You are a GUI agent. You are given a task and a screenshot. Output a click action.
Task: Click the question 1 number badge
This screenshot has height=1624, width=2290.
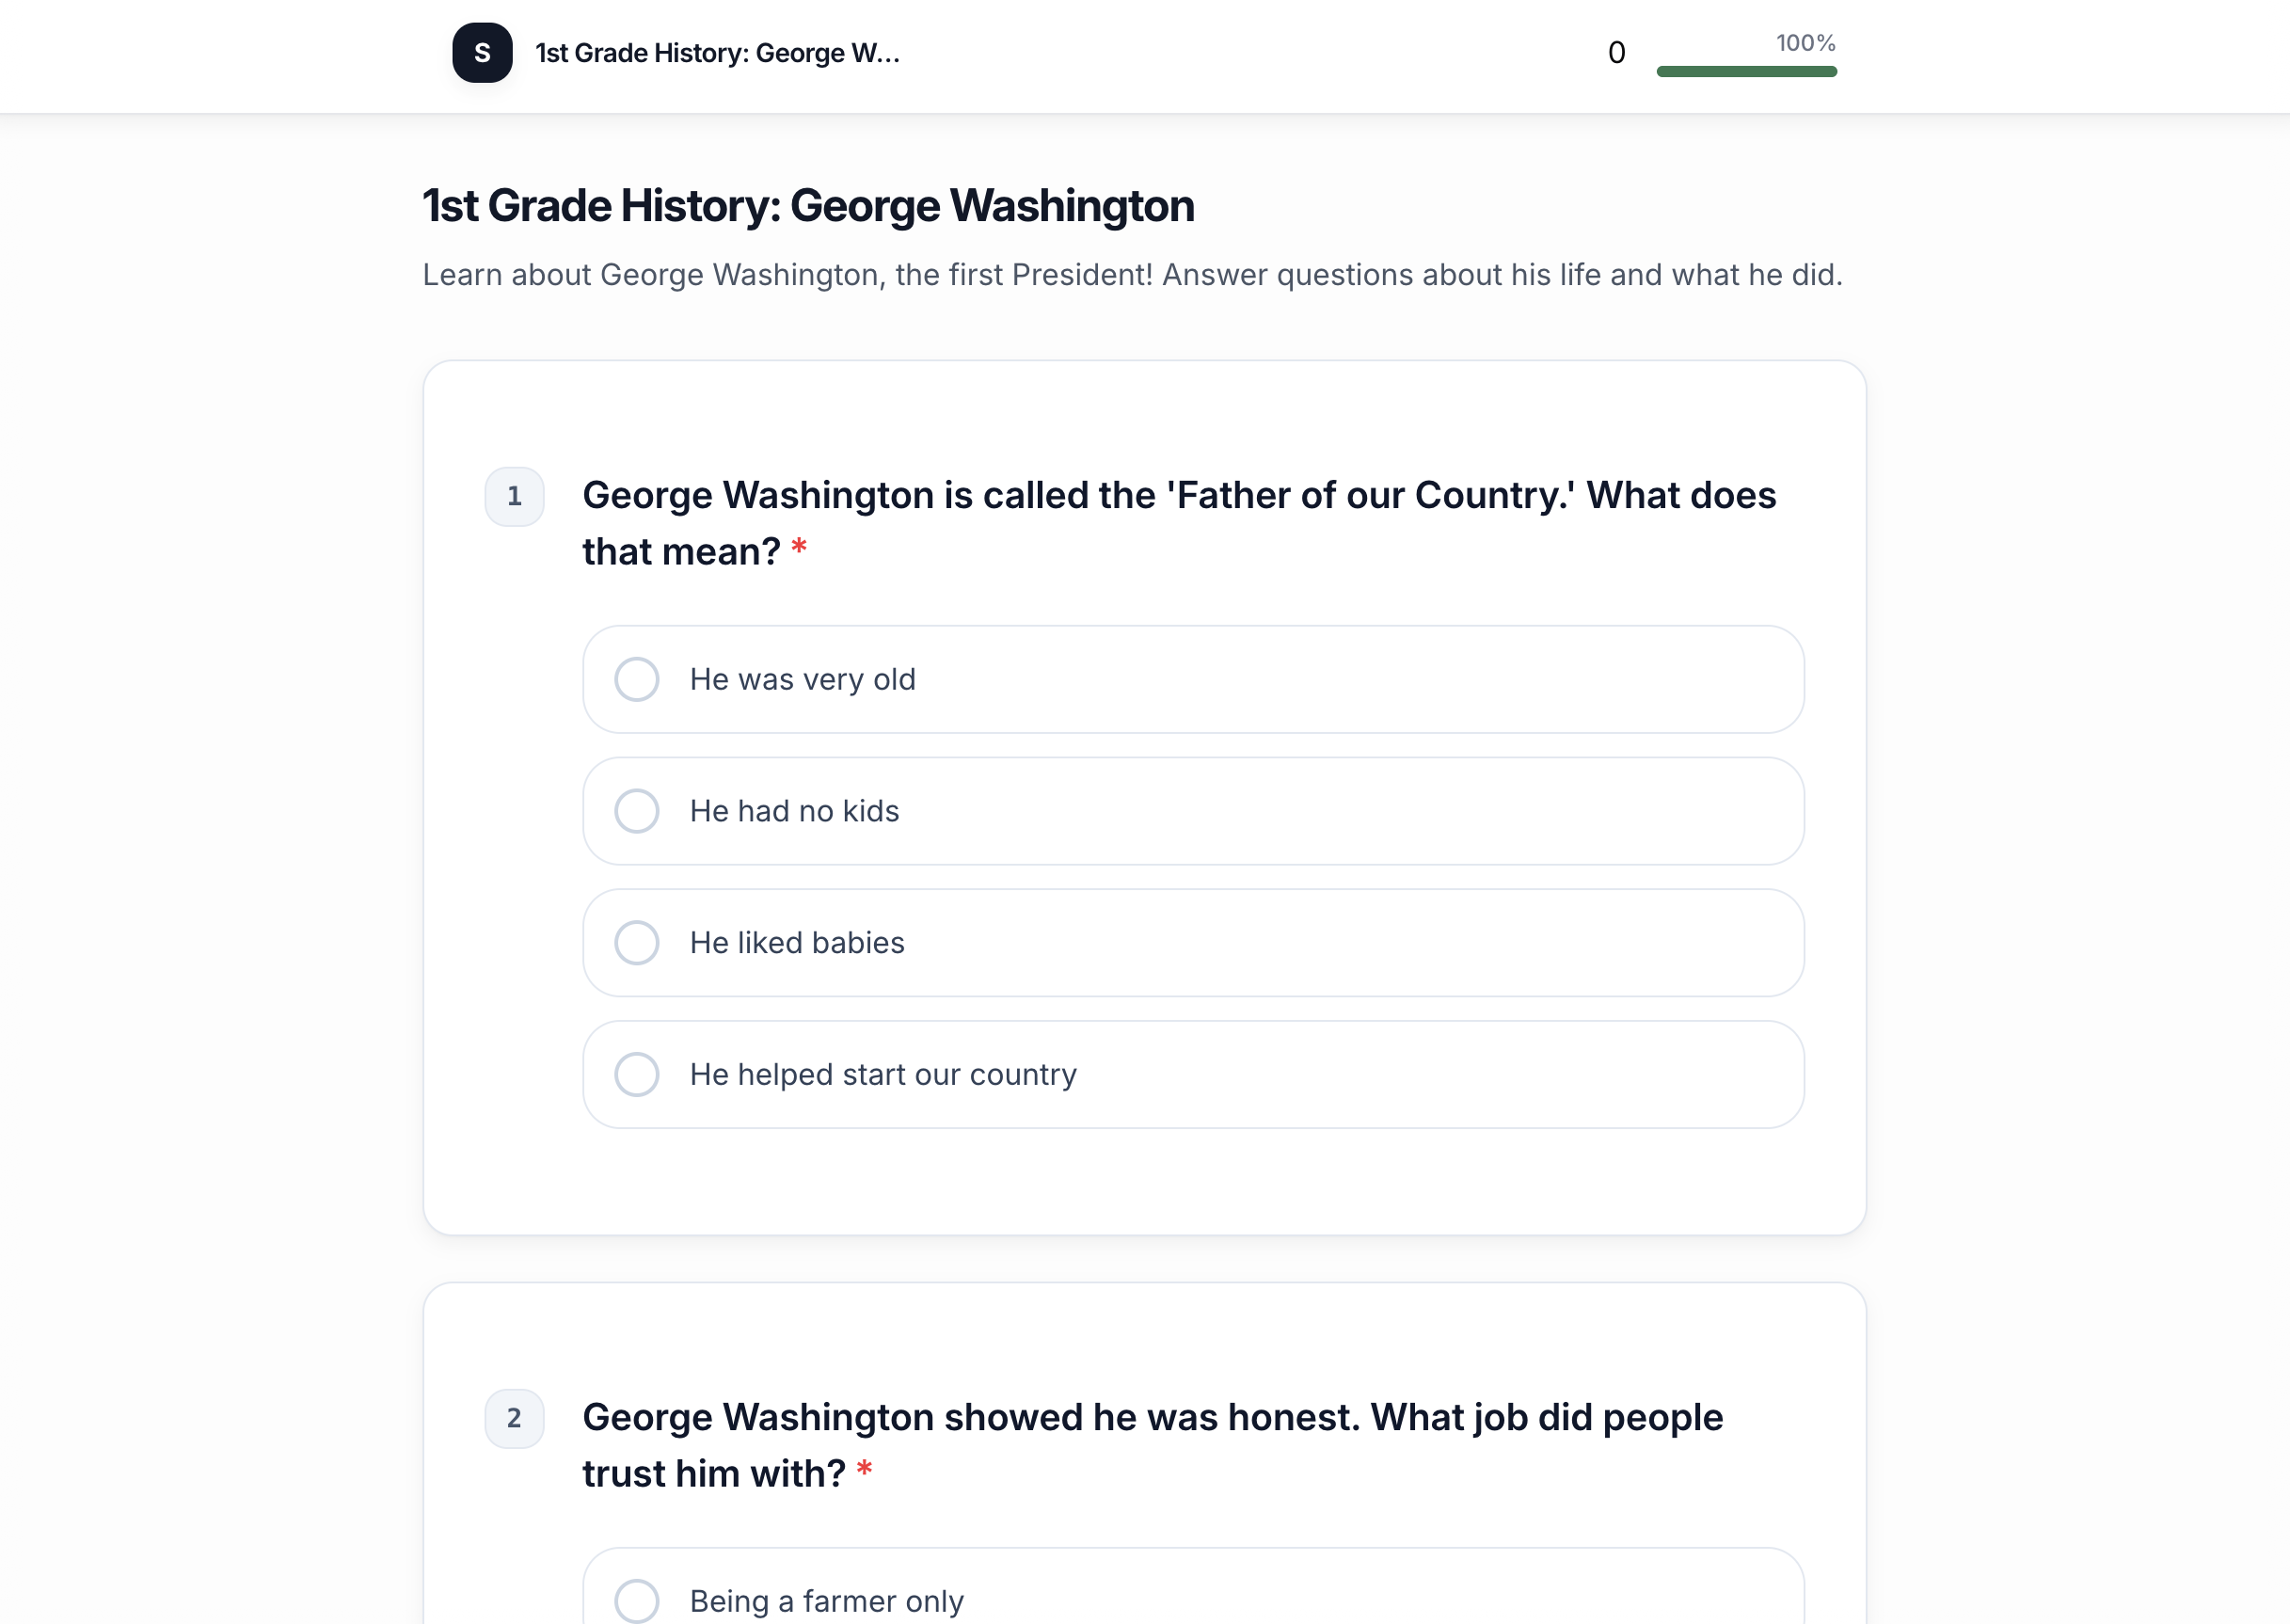514,496
